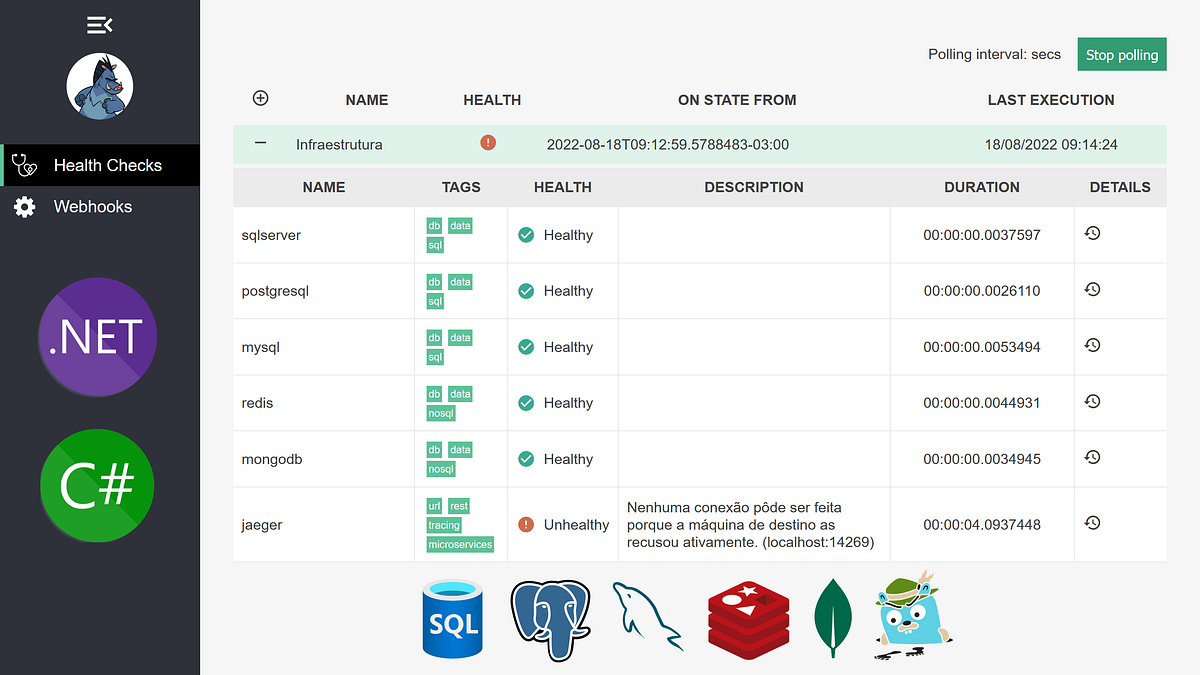Select the C# logo in the sidebar
This screenshot has height=675, width=1200.
click(97, 485)
